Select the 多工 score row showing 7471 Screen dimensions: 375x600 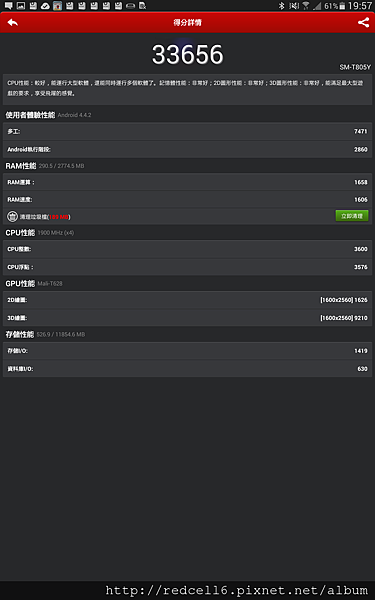point(188,131)
